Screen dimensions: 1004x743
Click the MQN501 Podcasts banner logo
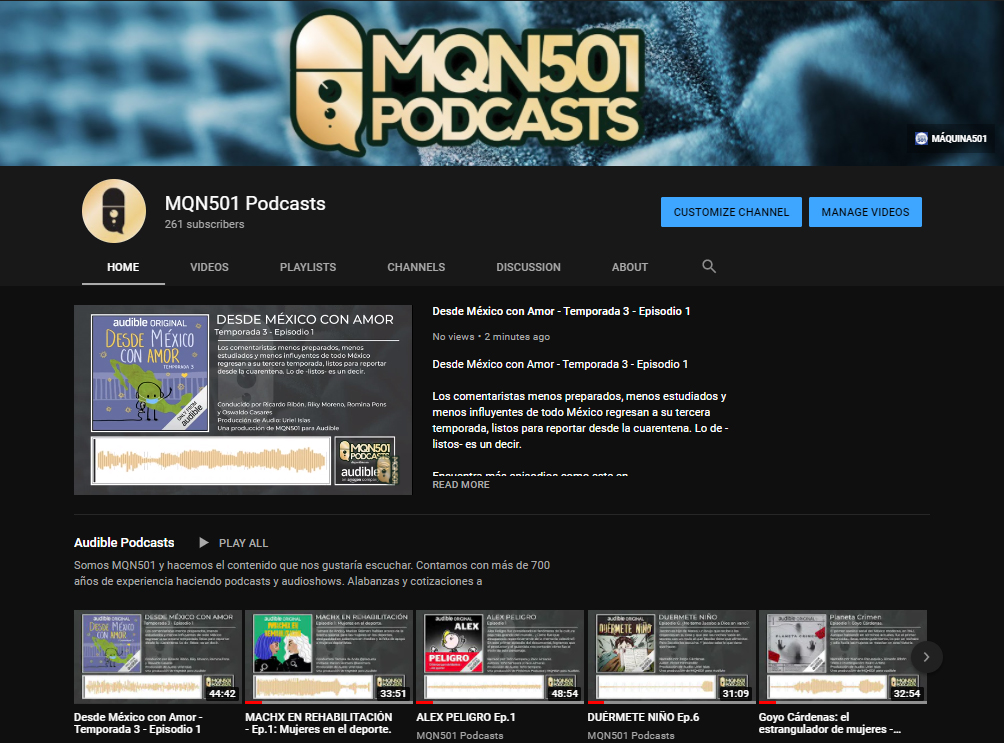pos(466,83)
